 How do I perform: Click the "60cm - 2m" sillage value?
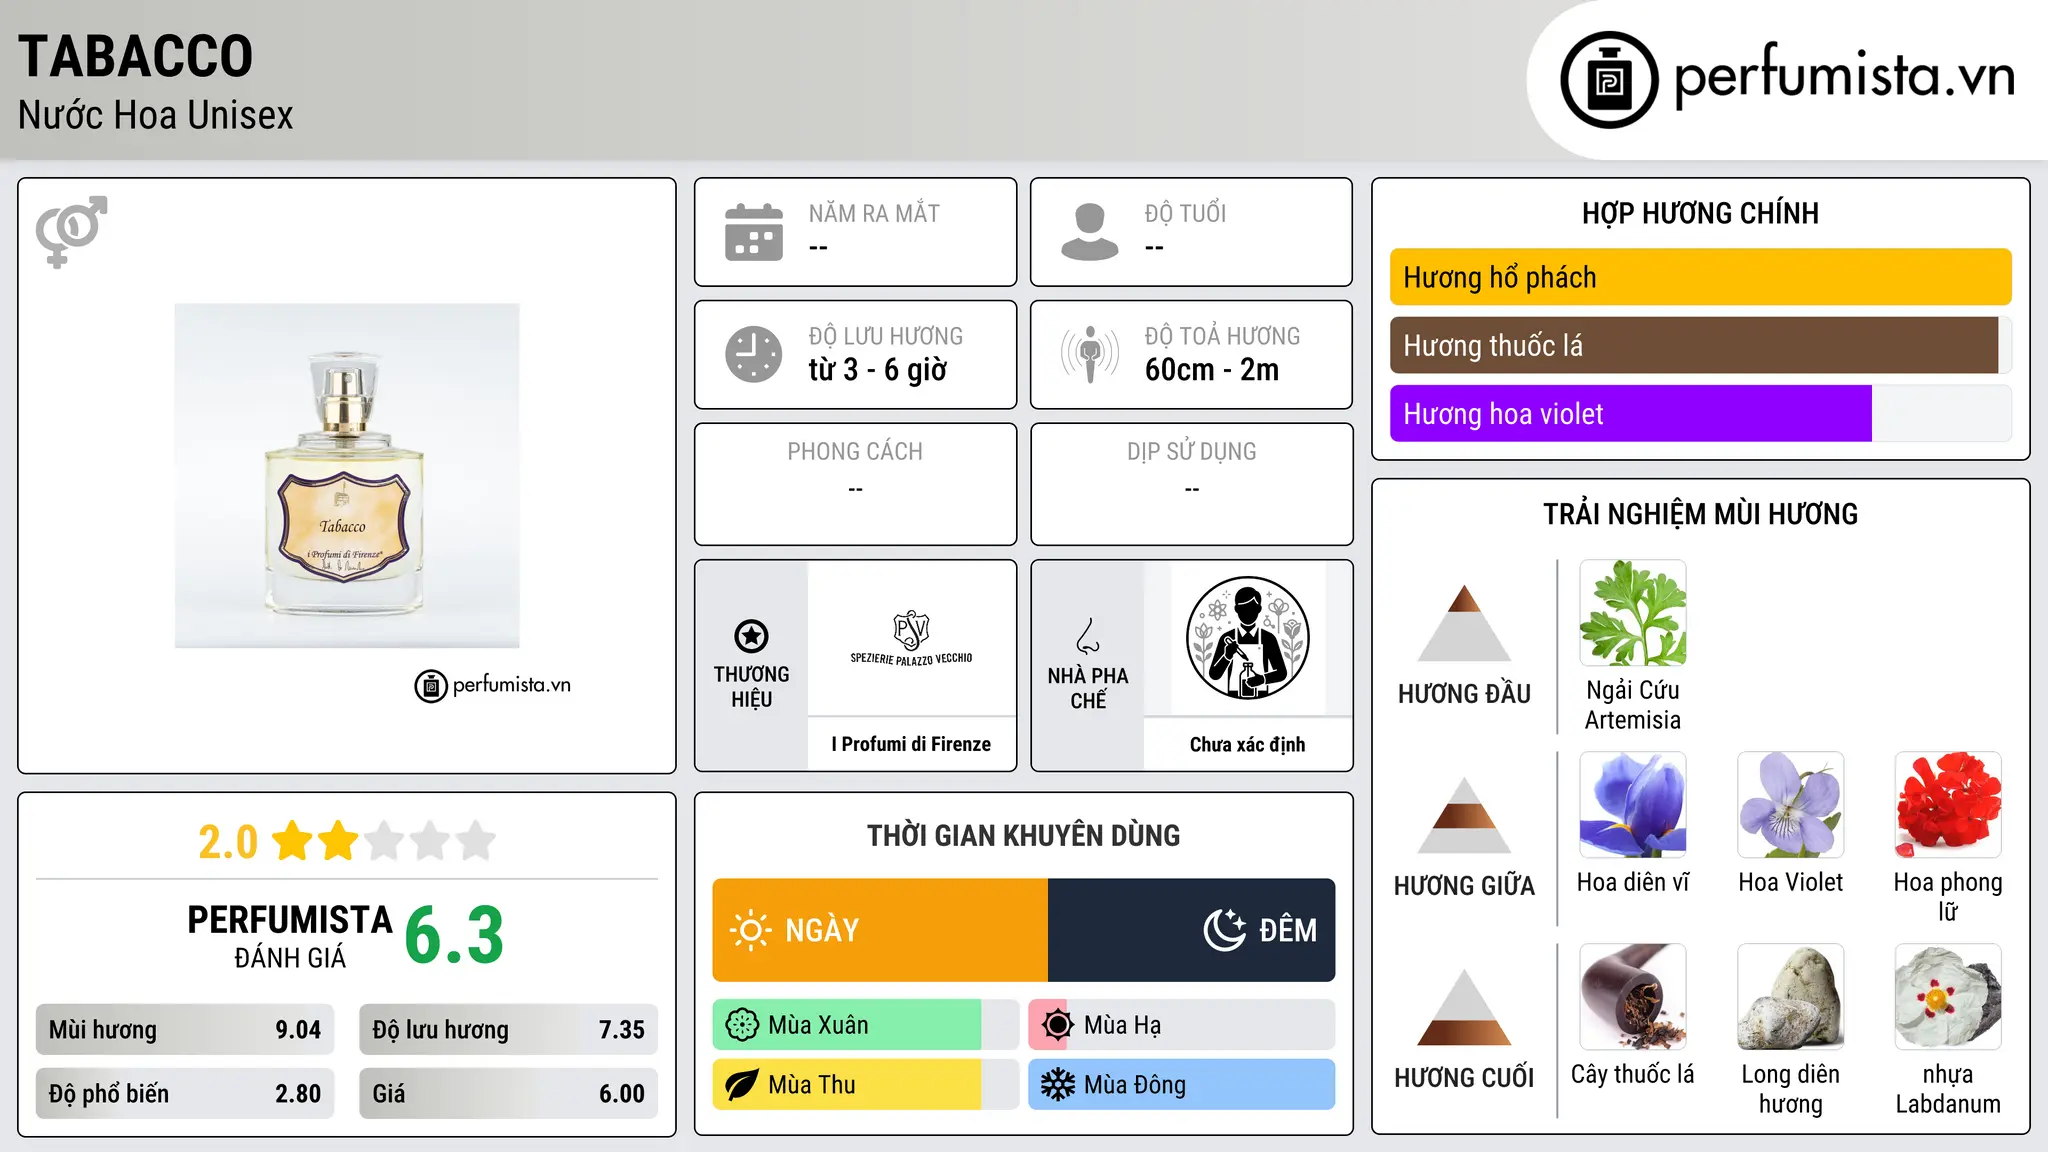tap(1212, 370)
